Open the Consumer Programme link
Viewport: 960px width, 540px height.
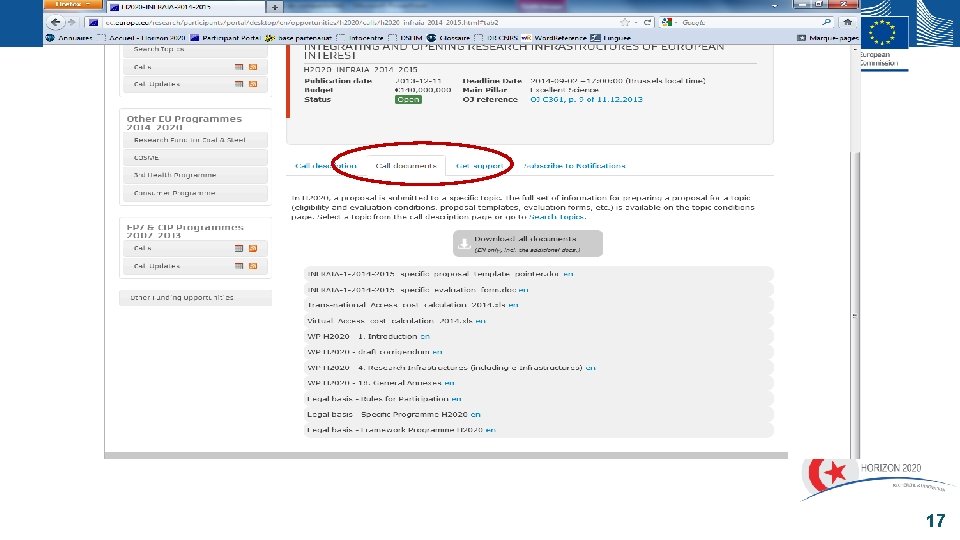click(x=194, y=193)
